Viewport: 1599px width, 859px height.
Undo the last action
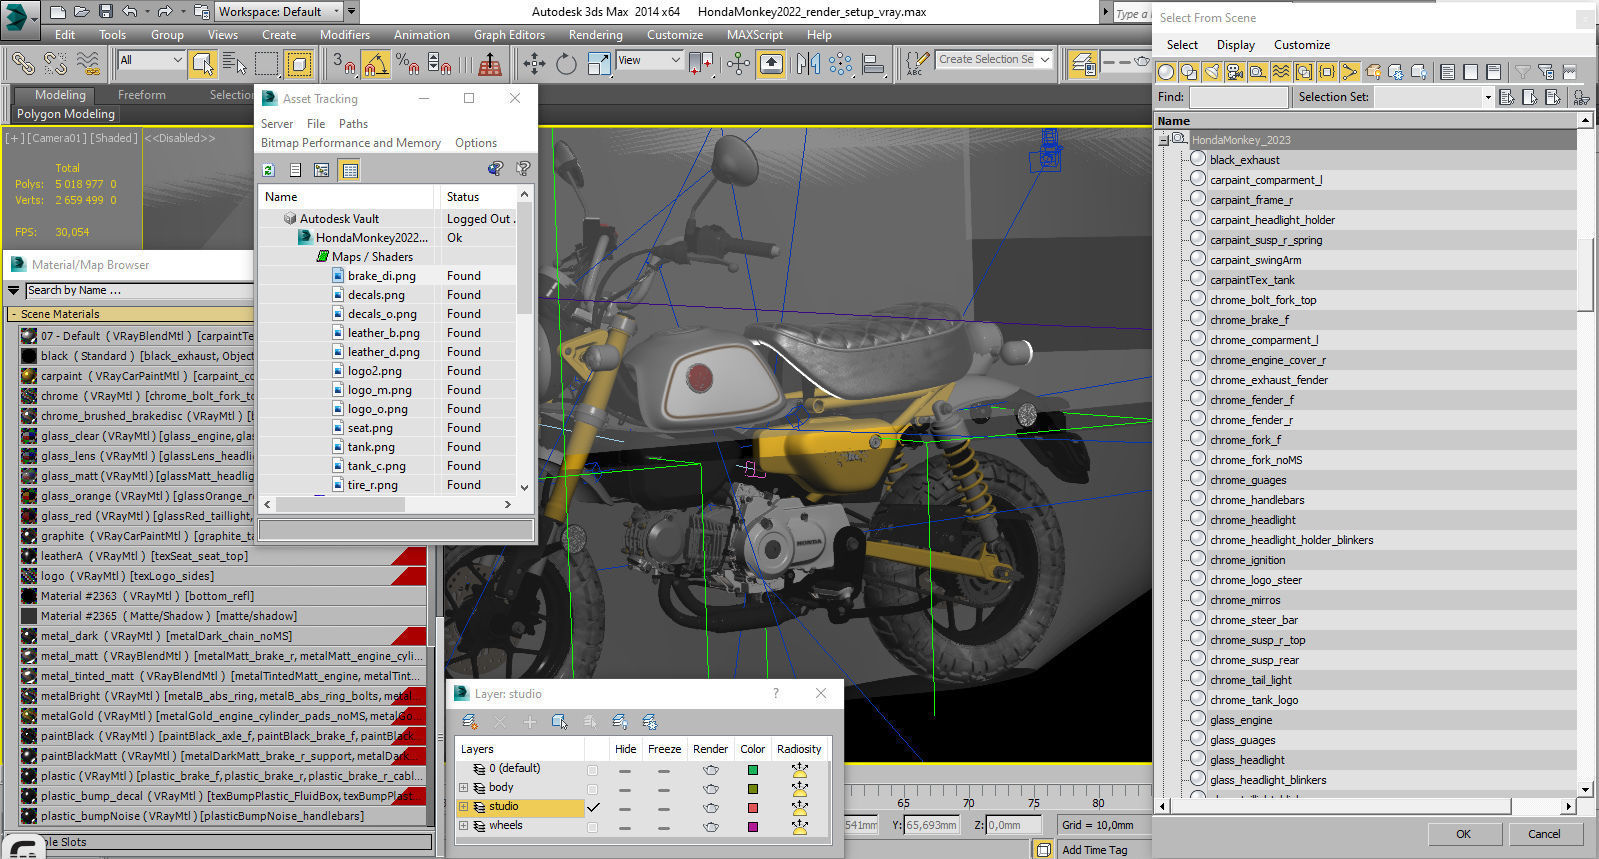[x=130, y=12]
